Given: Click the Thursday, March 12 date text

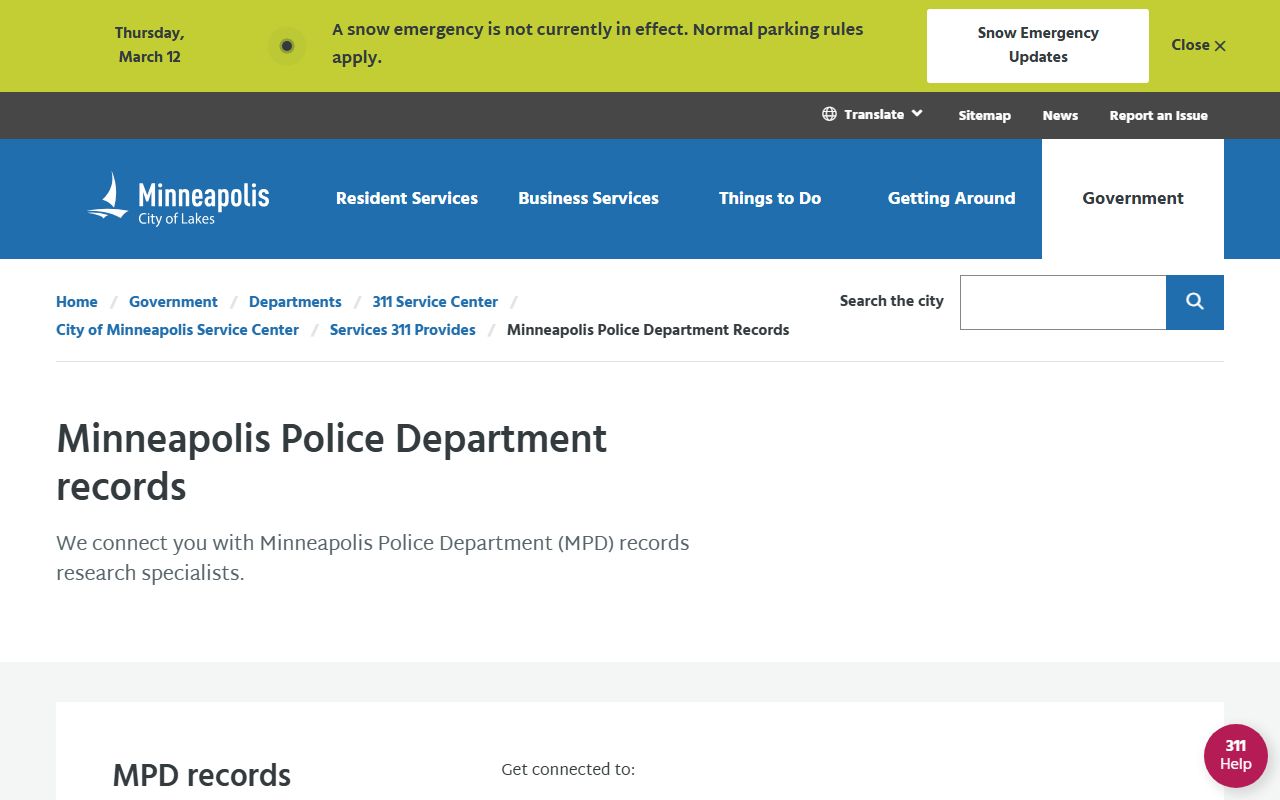Looking at the screenshot, I should (150, 45).
